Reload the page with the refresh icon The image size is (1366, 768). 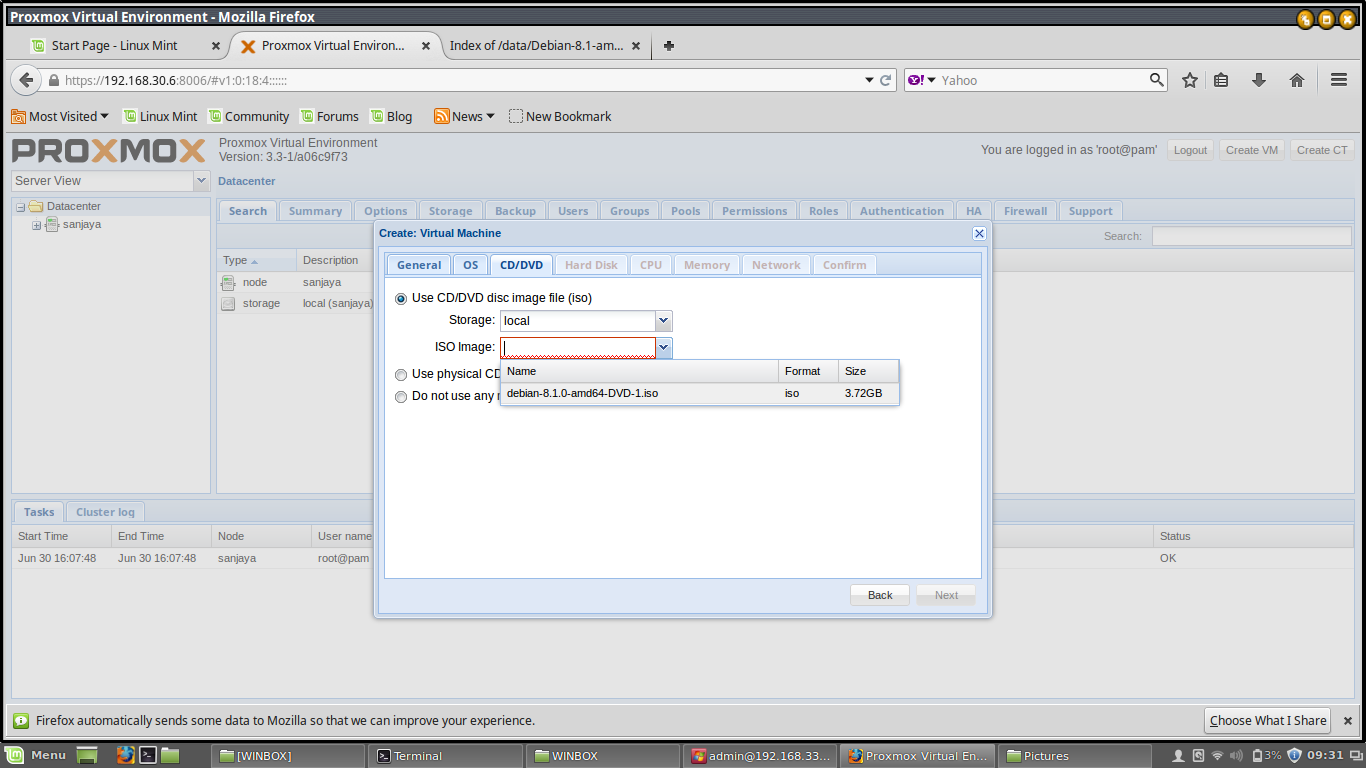tap(886, 80)
